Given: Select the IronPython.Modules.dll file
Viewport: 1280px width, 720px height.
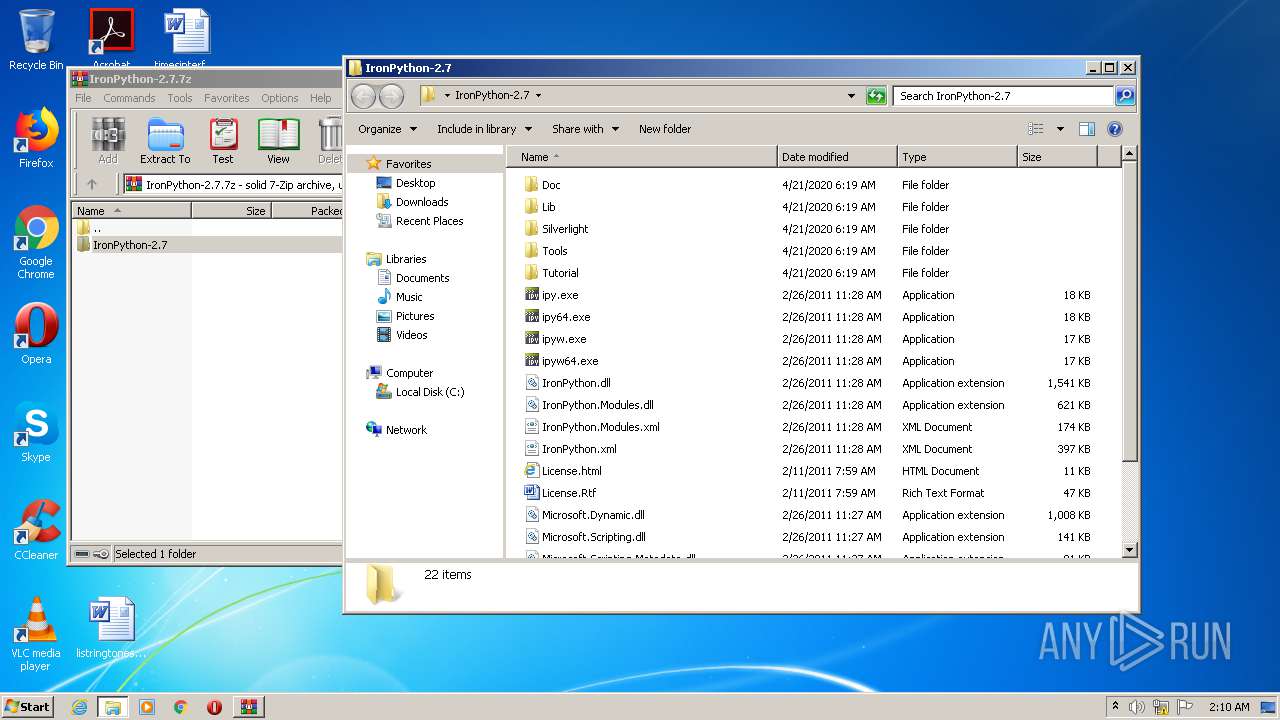Looking at the screenshot, I should point(597,405).
